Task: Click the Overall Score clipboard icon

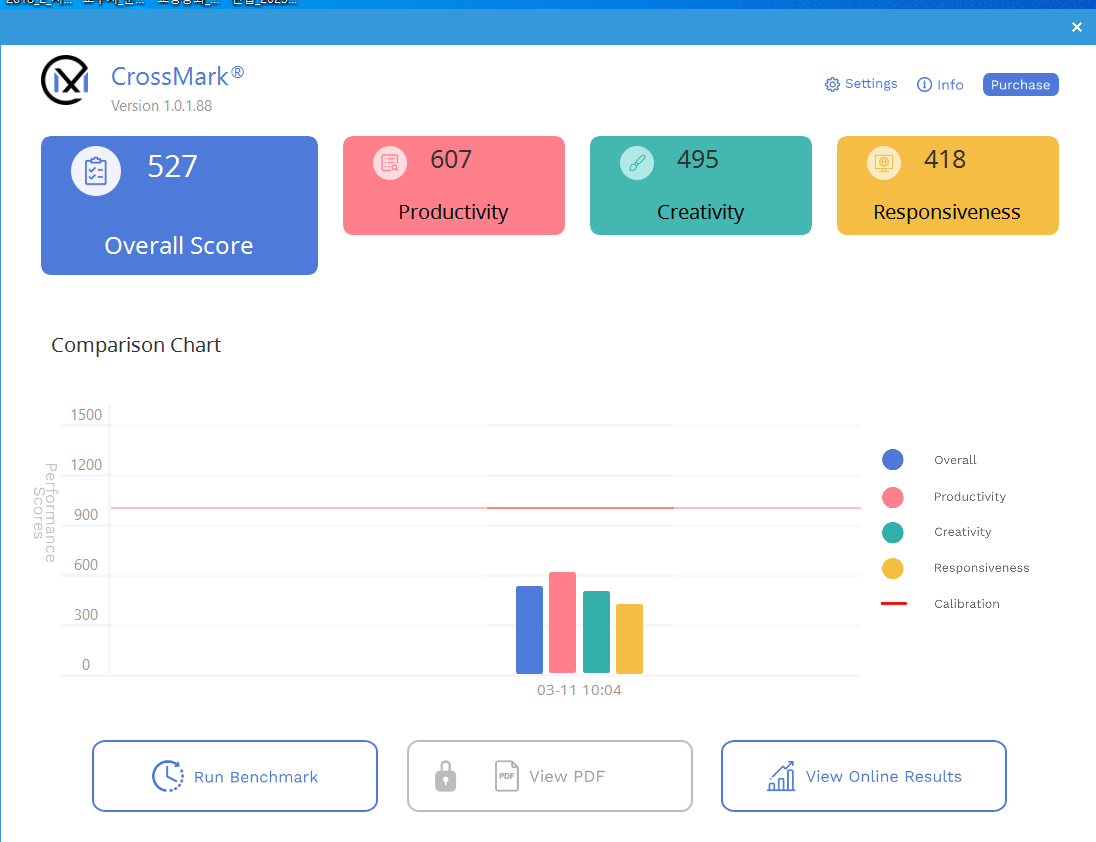Action: [x=96, y=171]
